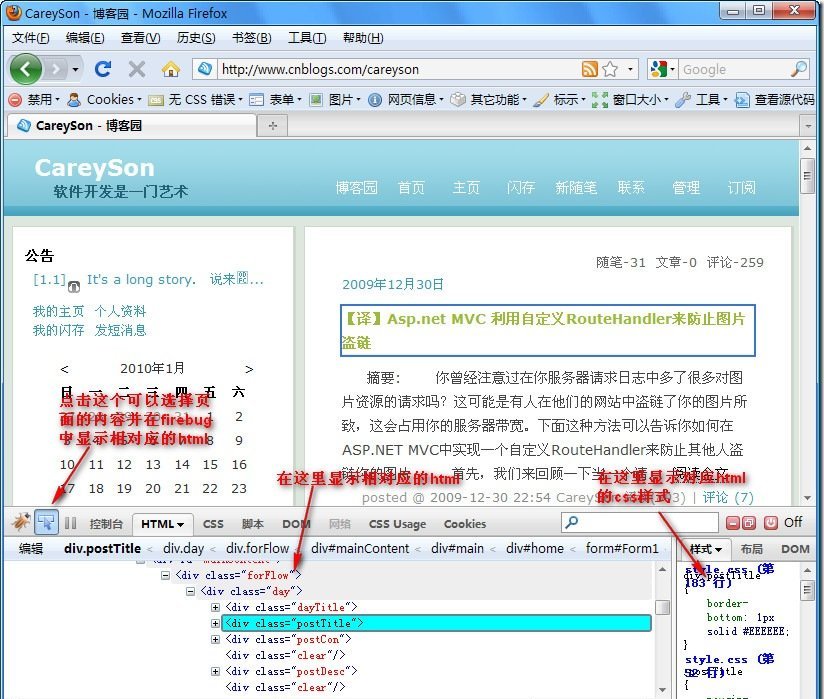Open the 查看(V) menu

pyautogui.click(x=140, y=38)
